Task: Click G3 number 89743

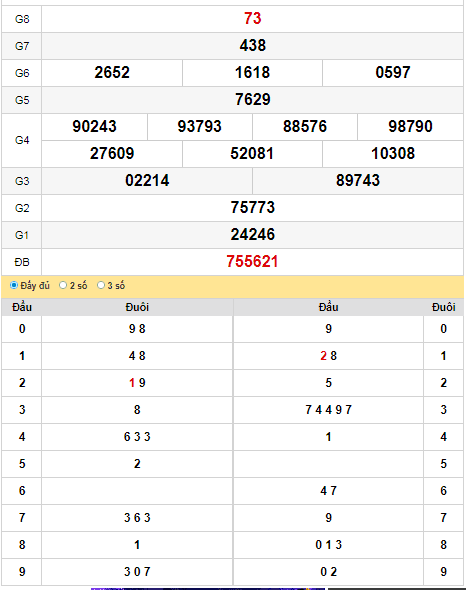Action: coord(358,181)
